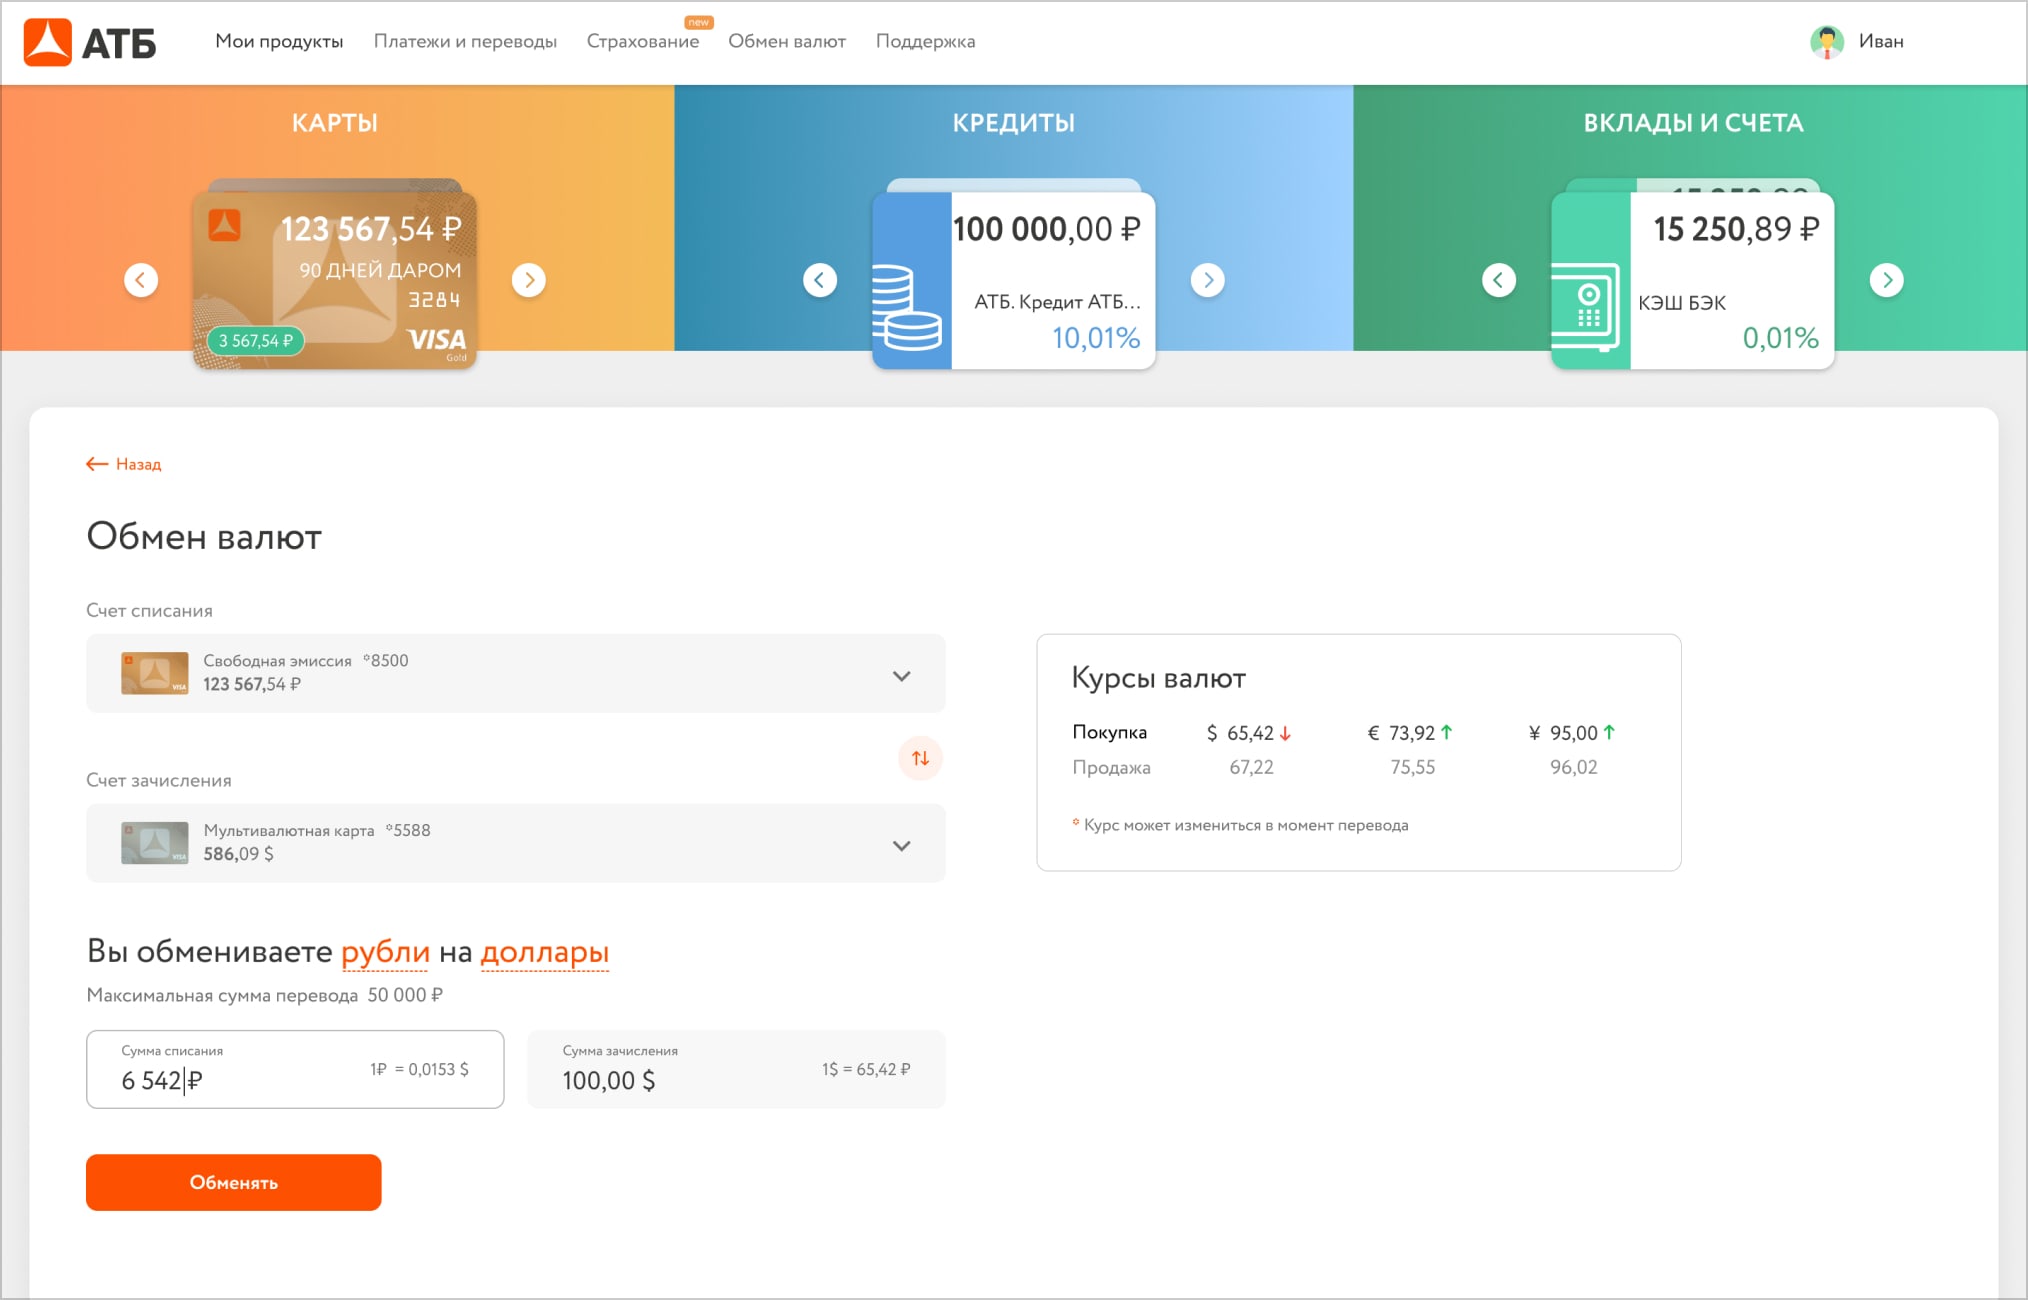
Task: Open the 'Платежи и переводы' menu
Action: click(x=465, y=42)
